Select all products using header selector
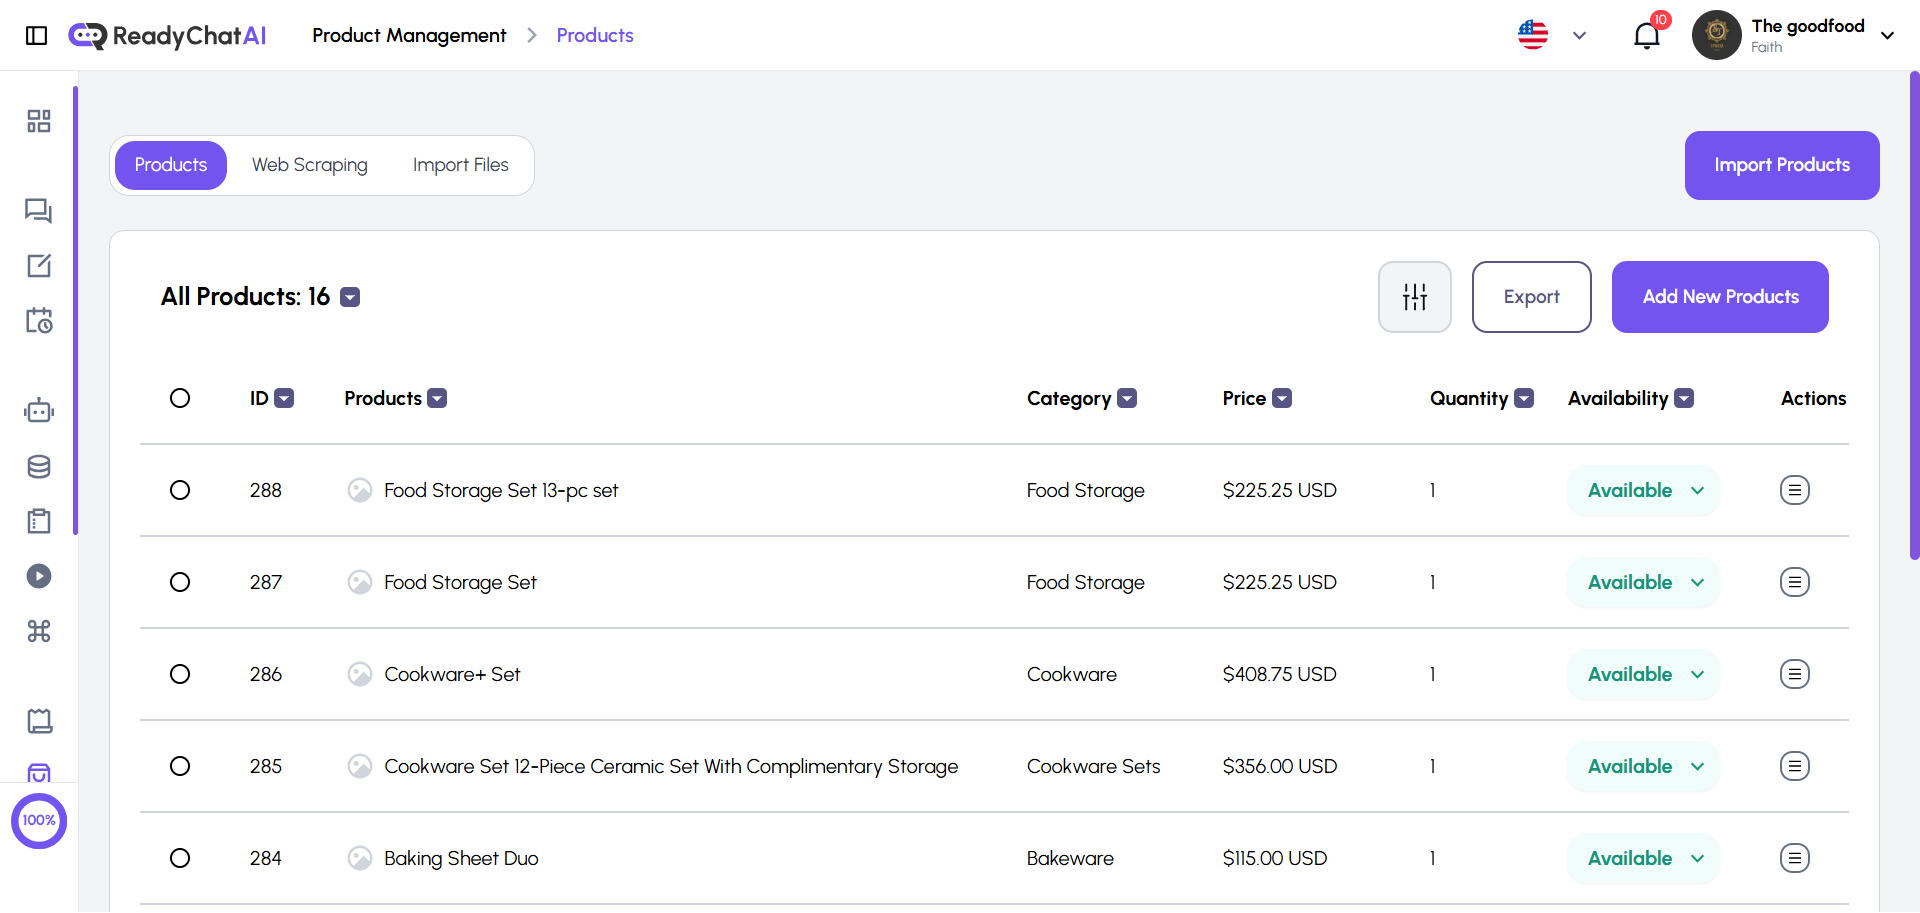The height and width of the screenshot is (913, 1920). click(x=180, y=398)
